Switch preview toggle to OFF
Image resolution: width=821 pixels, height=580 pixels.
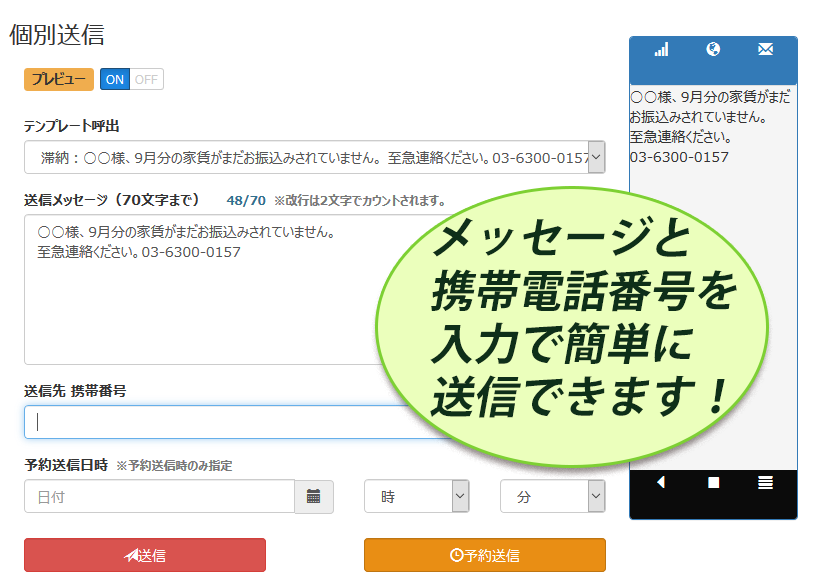(x=146, y=80)
